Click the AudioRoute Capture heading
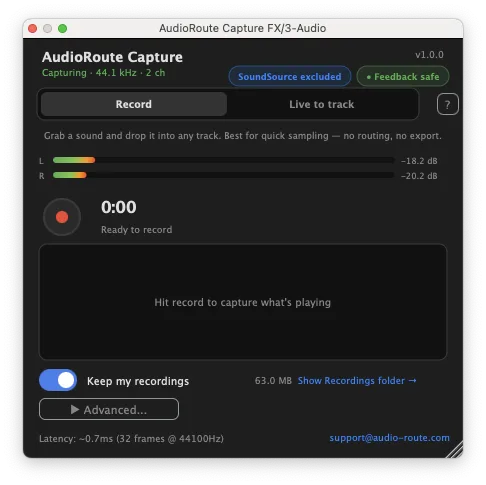The image size is (486, 485). [x=112, y=57]
